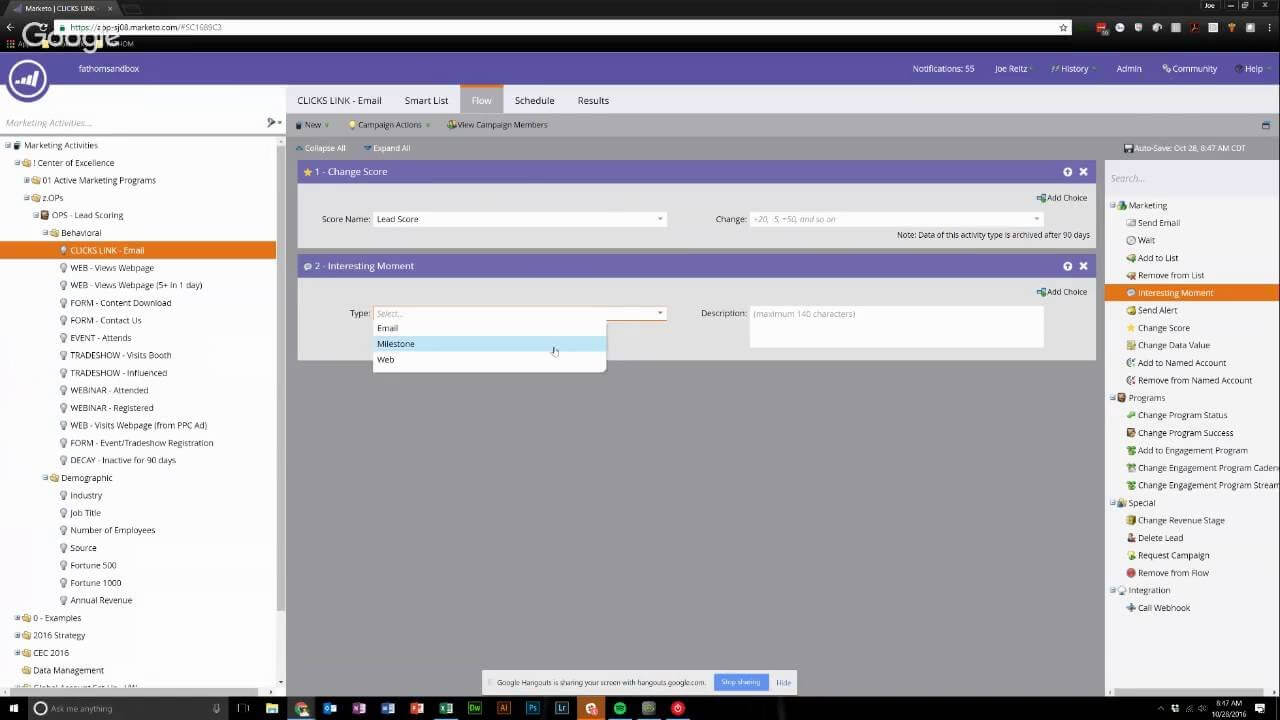Collapse the Marketing group in flow panel

pyautogui.click(x=1113, y=205)
